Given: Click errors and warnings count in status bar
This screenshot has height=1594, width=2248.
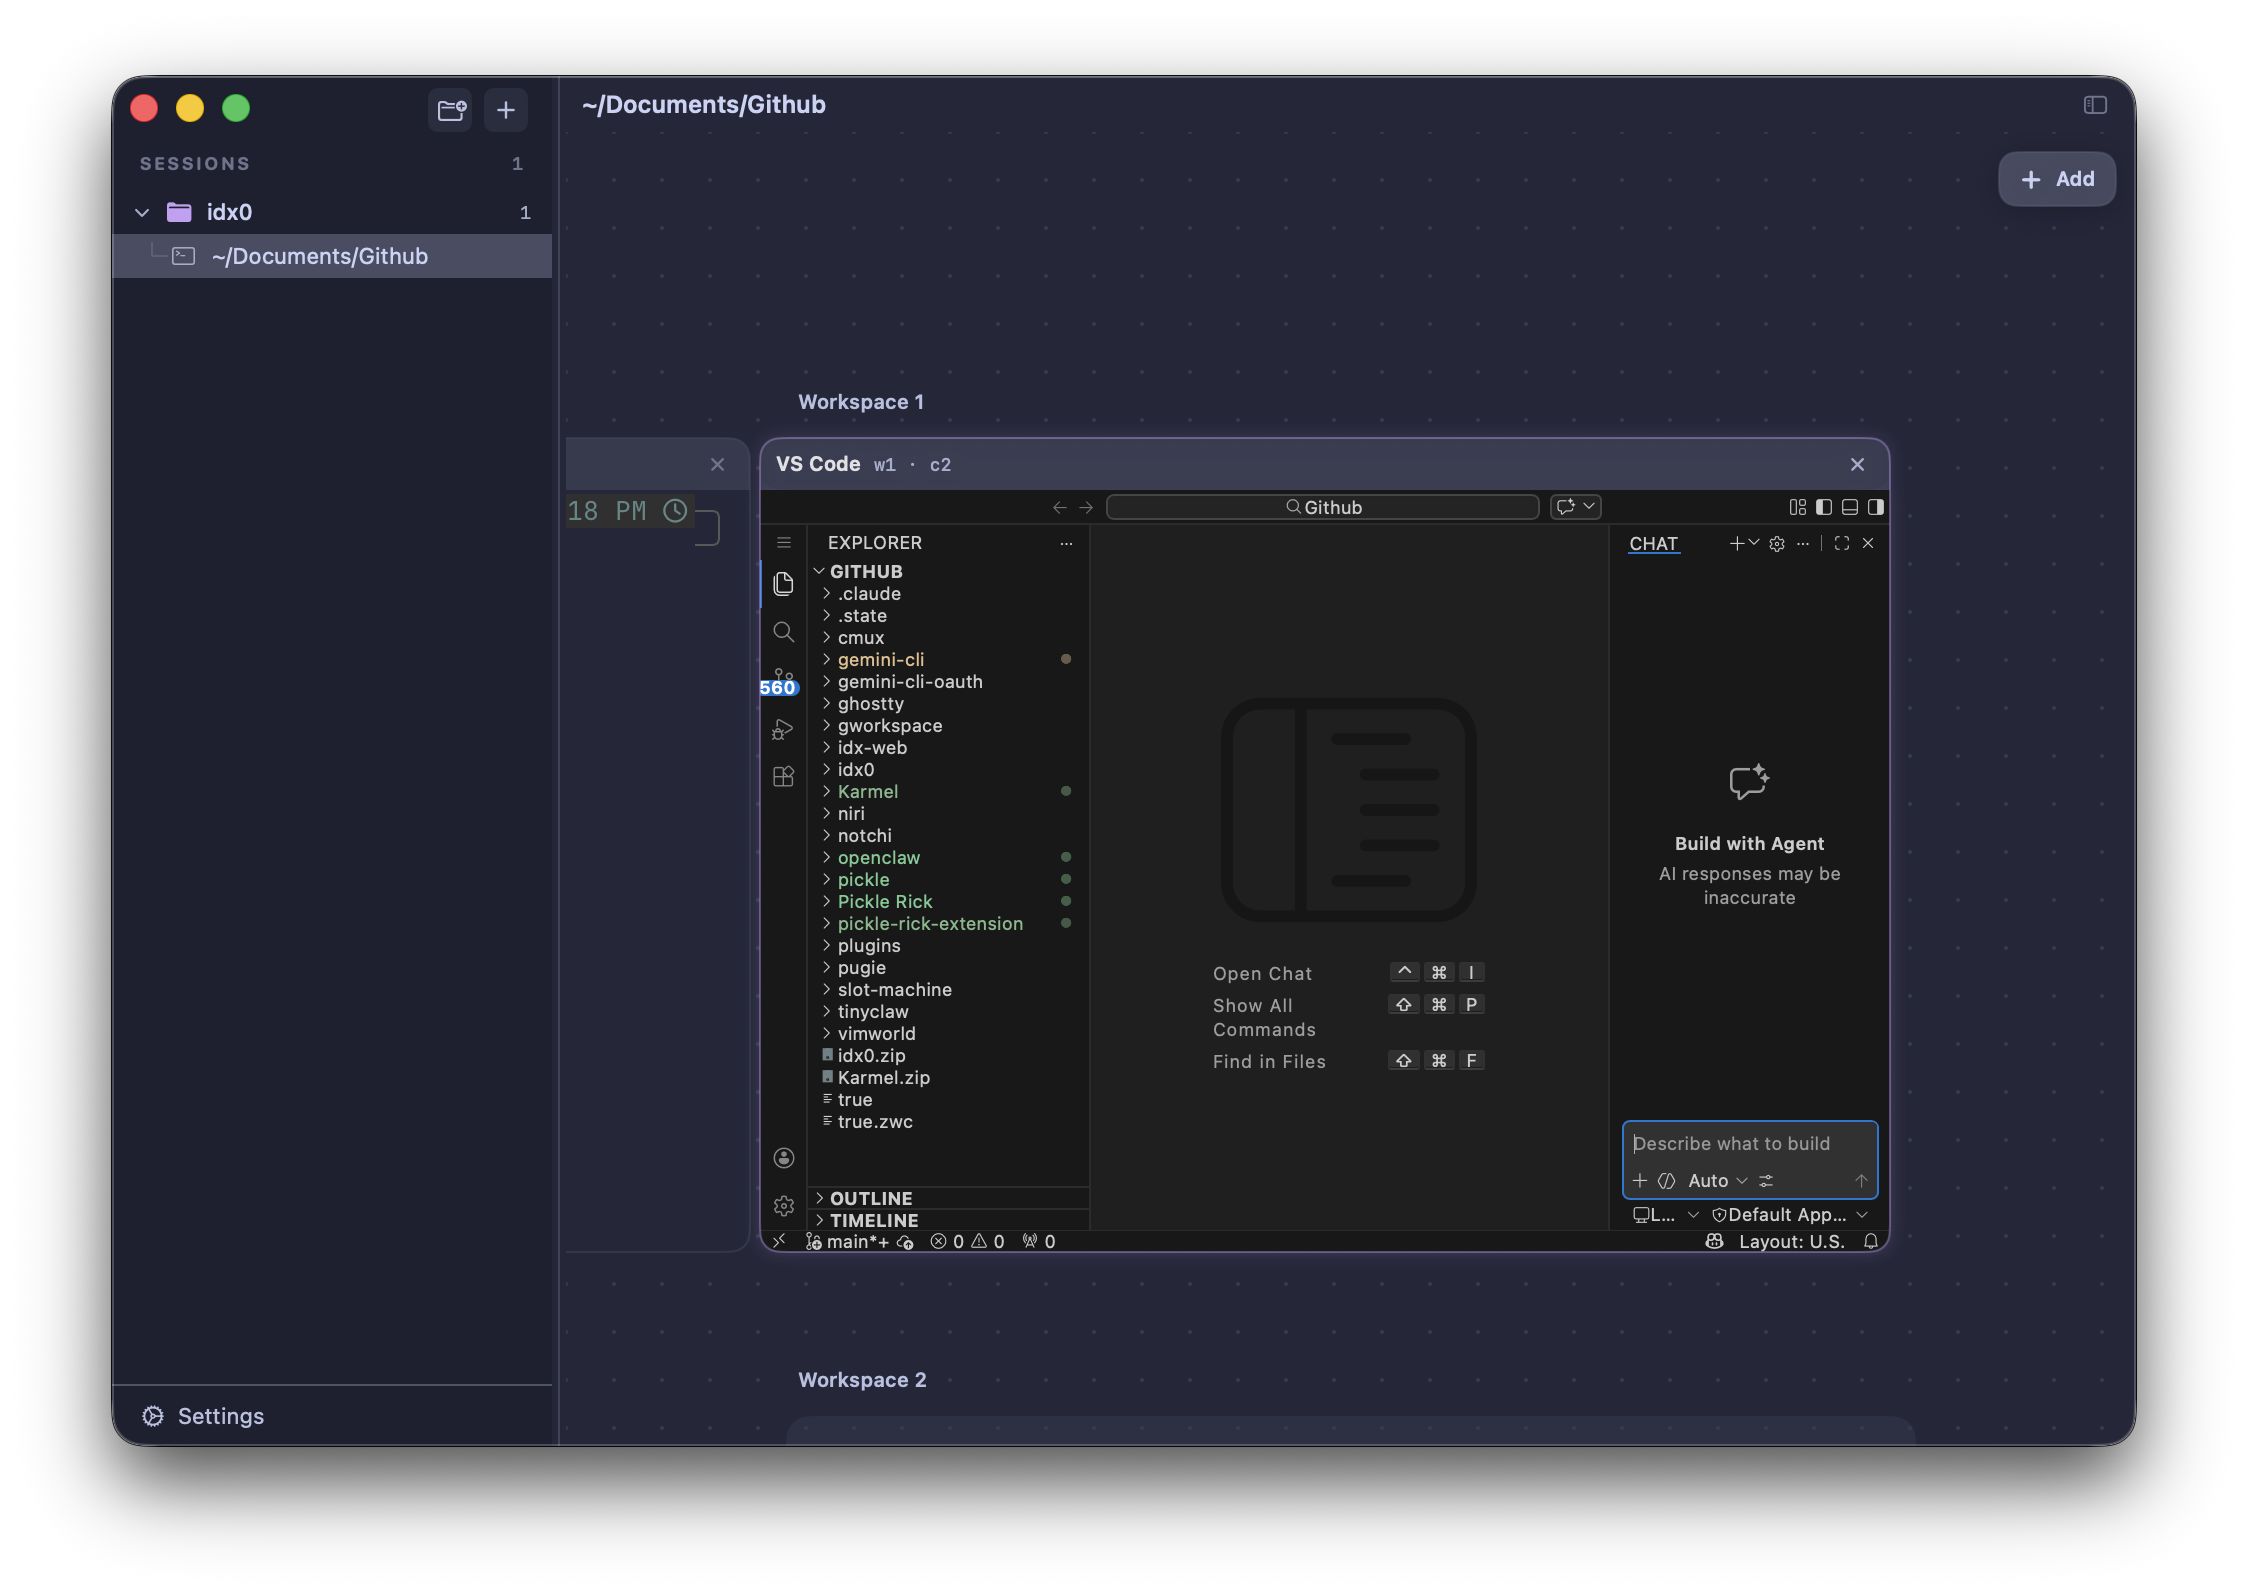Looking at the screenshot, I should (967, 1241).
